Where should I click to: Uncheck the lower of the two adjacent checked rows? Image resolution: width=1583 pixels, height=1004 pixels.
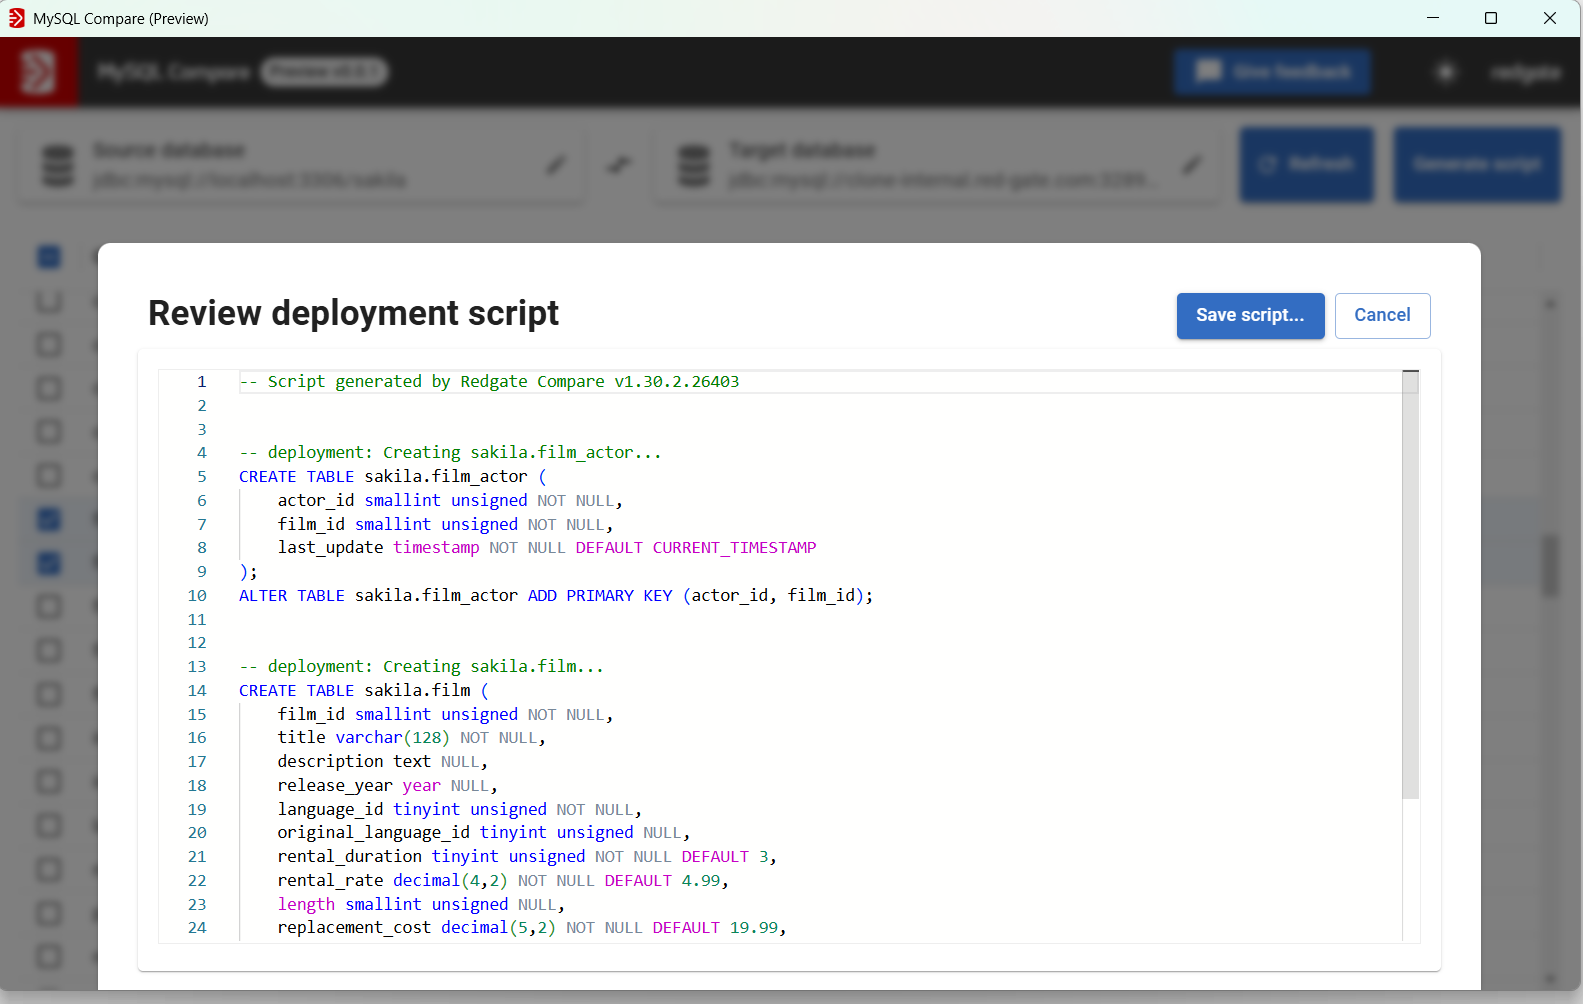(49, 564)
